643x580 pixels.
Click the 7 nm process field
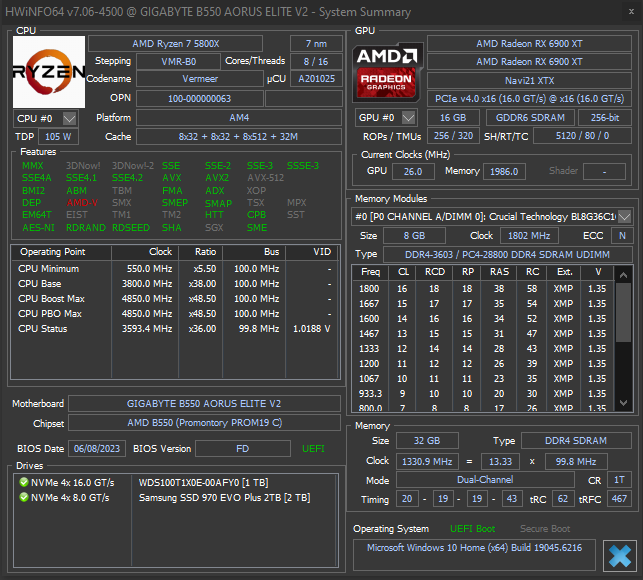pos(316,43)
